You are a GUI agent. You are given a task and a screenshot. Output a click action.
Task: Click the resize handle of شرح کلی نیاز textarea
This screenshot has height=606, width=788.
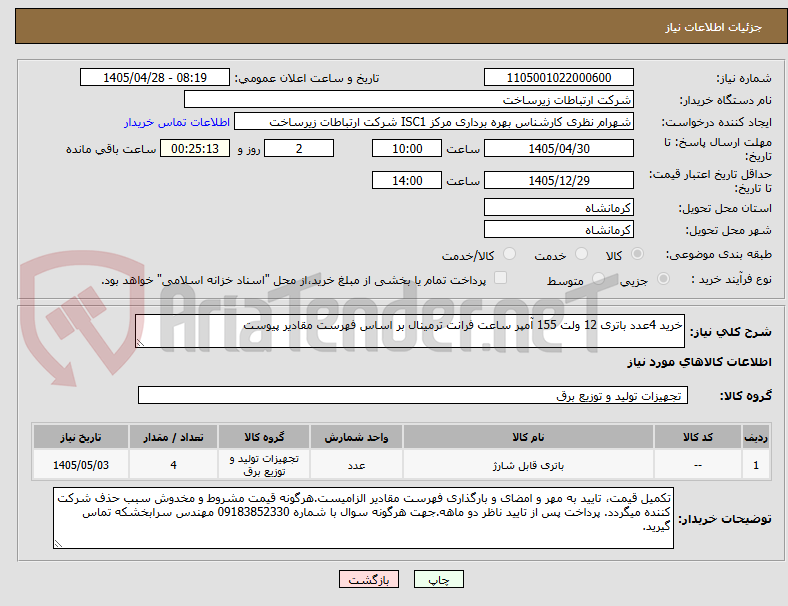140,343
